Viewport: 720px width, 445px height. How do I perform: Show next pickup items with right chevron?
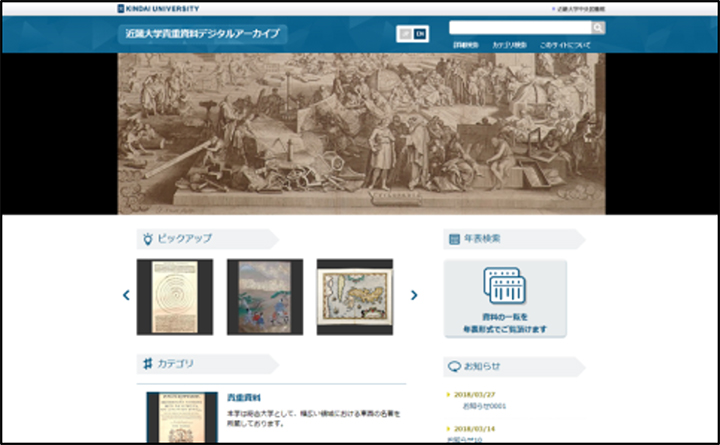click(x=414, y=295)
